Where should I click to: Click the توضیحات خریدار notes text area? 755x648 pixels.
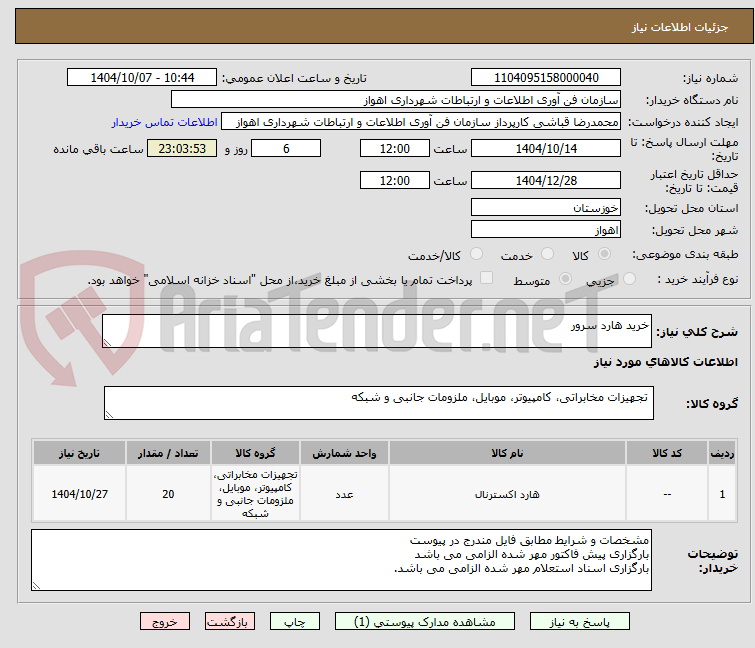(341, 560)
